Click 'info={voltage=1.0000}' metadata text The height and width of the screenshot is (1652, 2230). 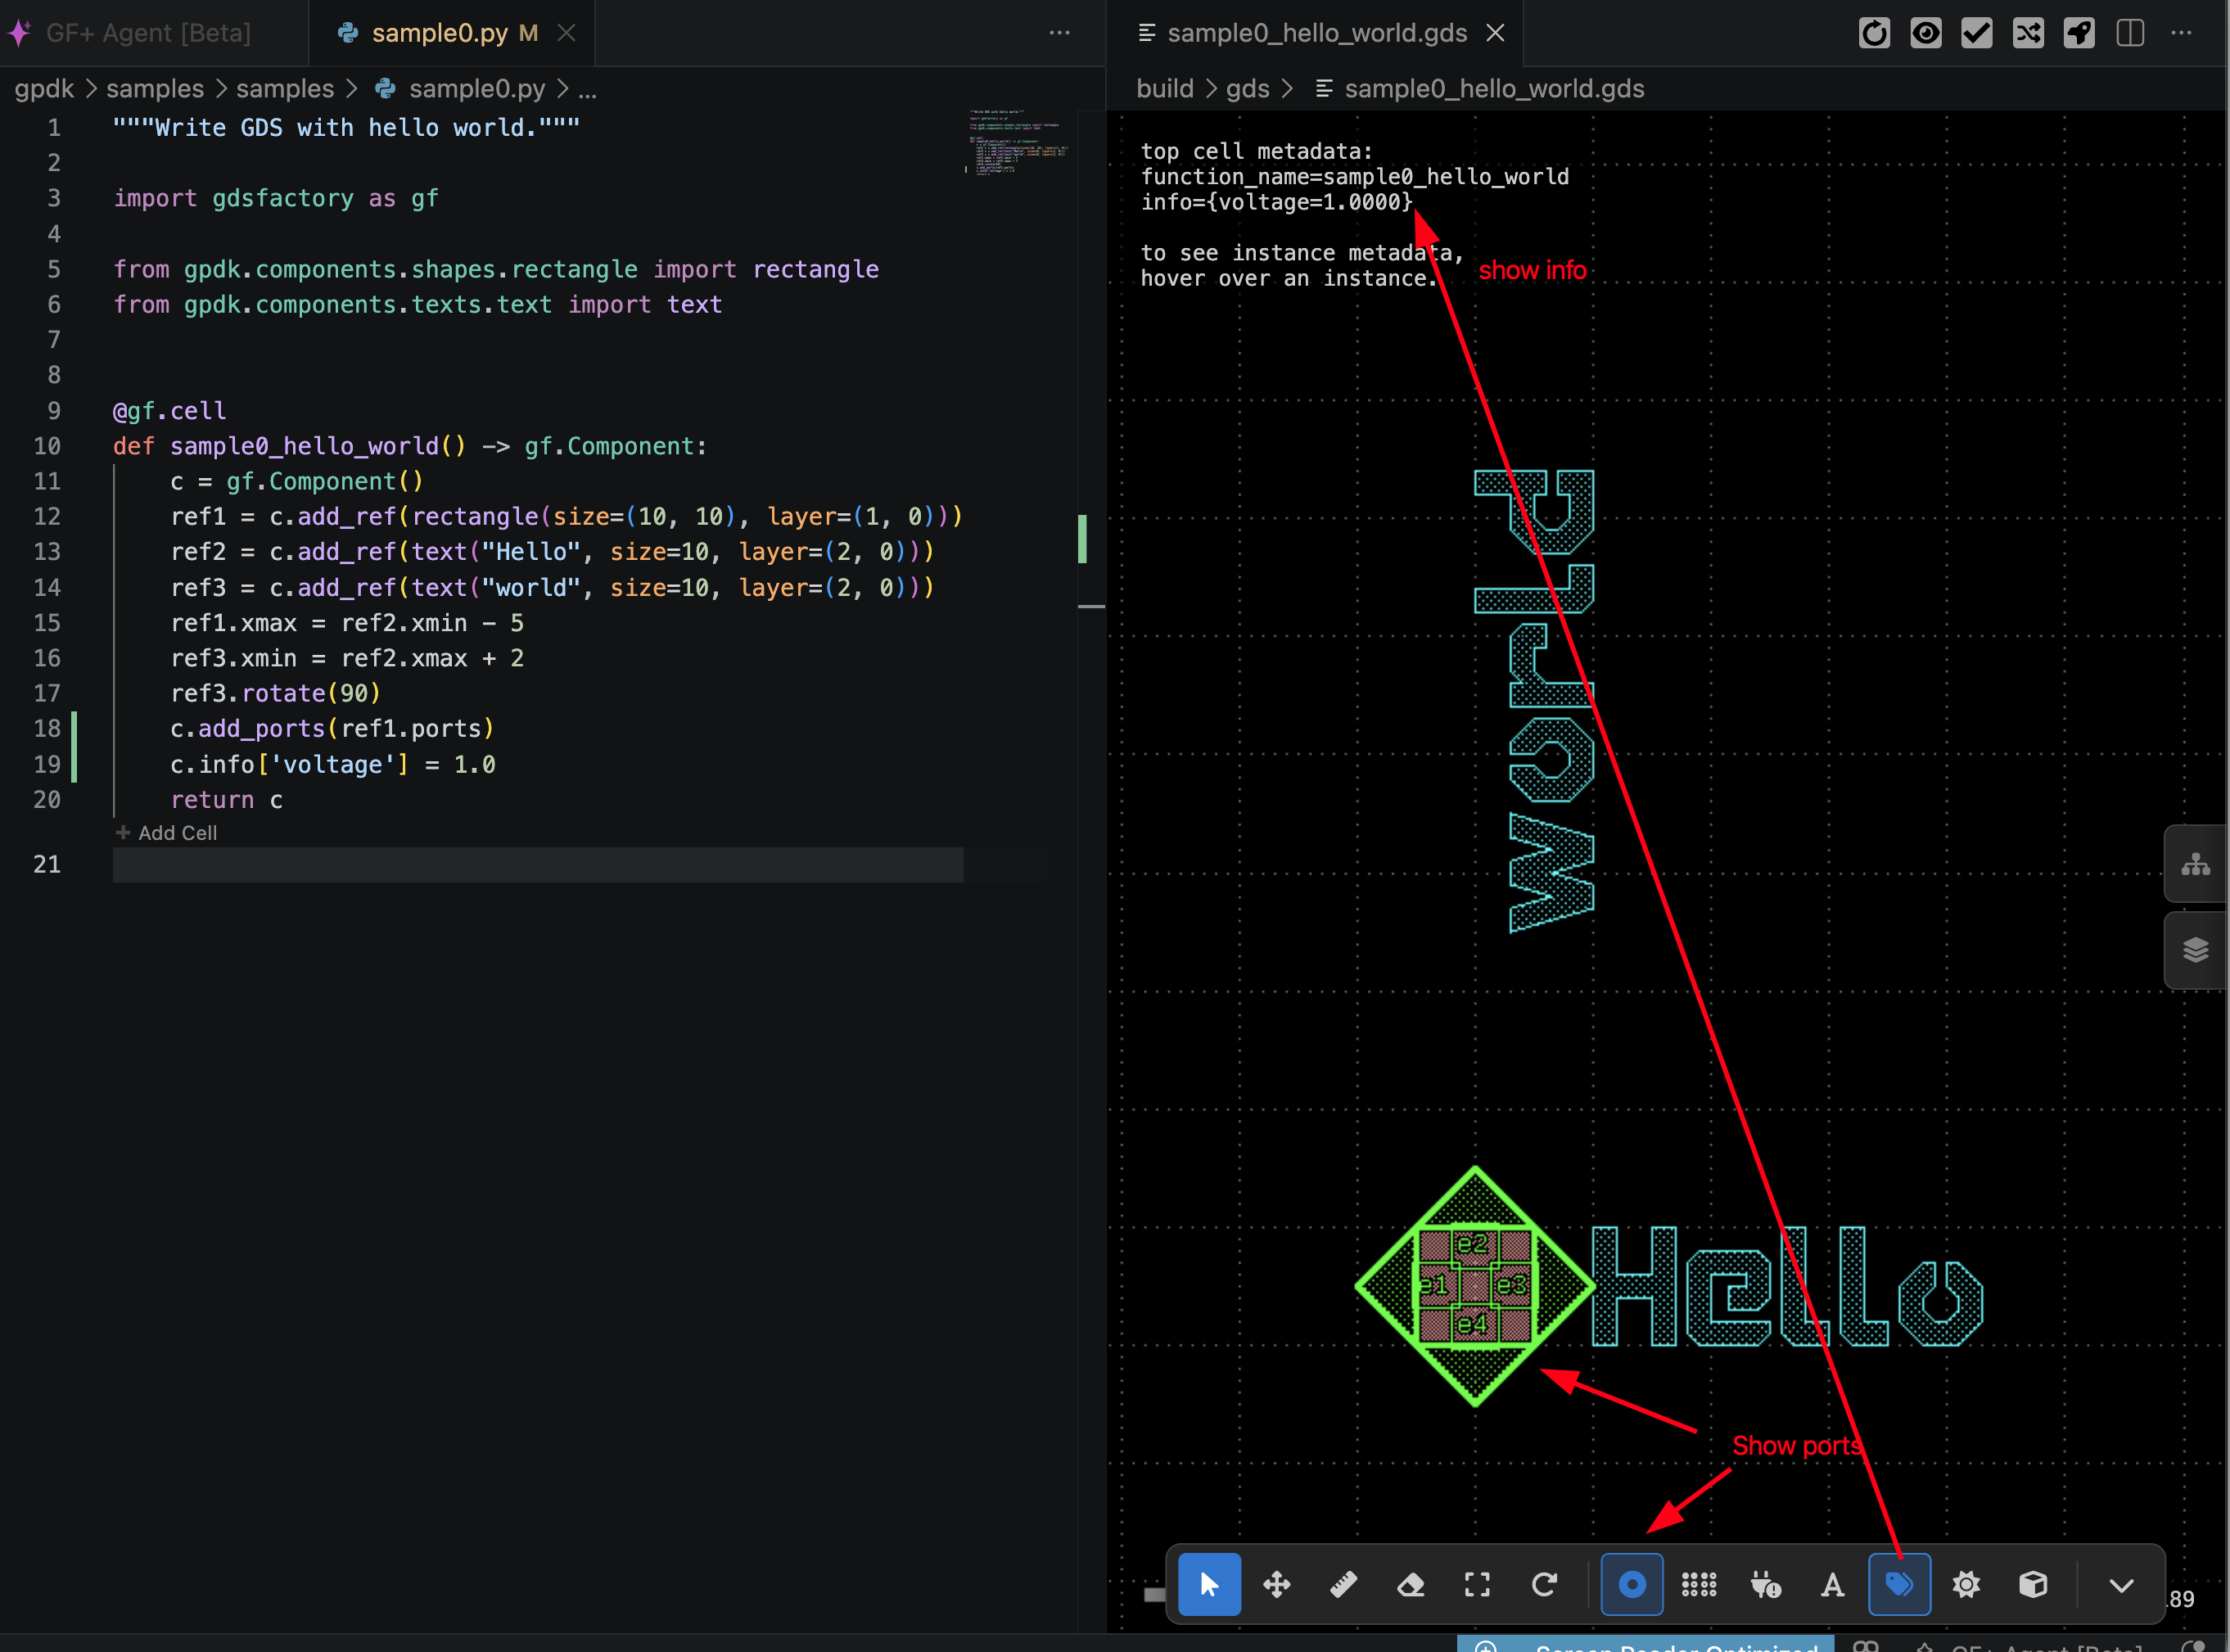[1277, 202]
